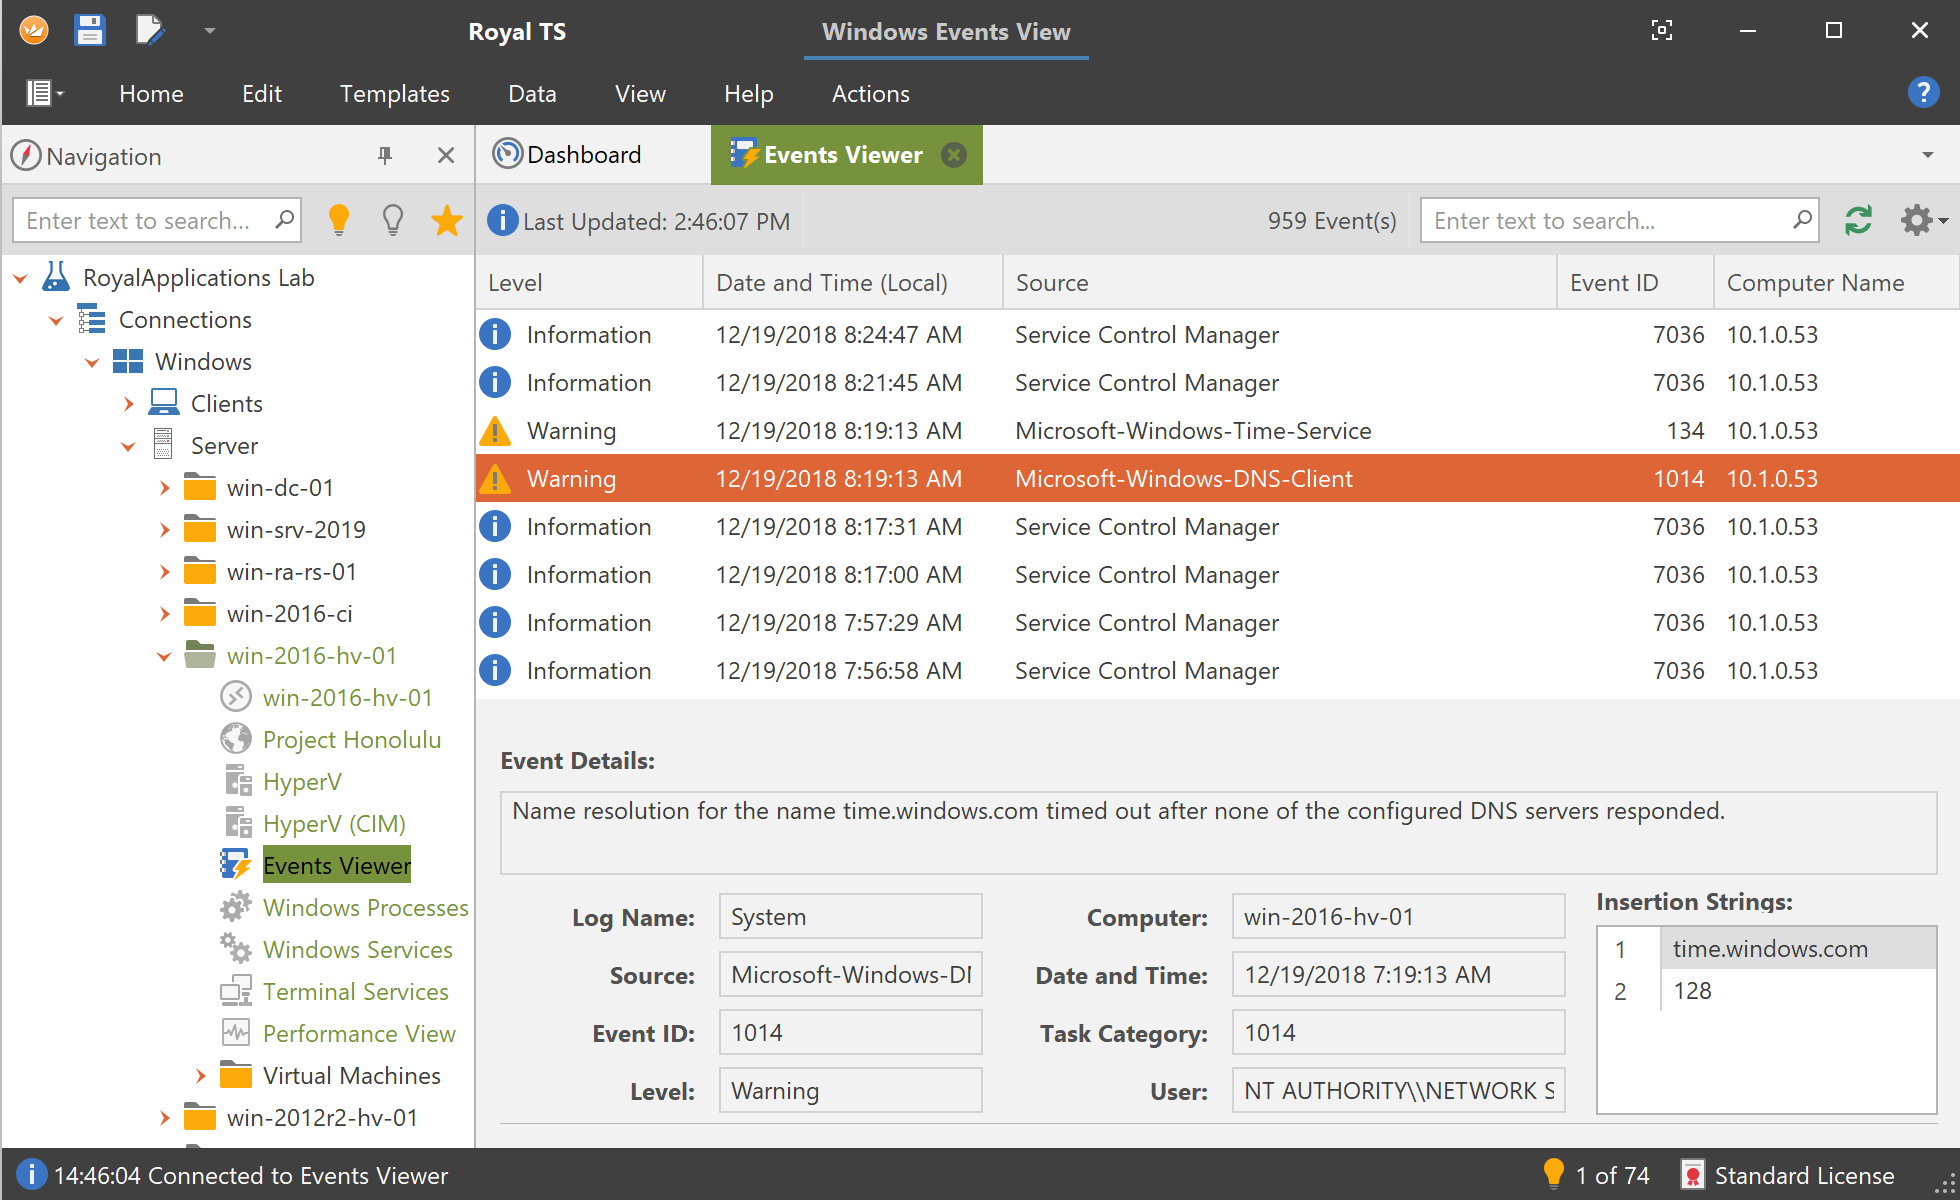The width and height of the screenshot is (1960, 1200).
Task: Collapse the Server tree node
Action: (128, 446)
